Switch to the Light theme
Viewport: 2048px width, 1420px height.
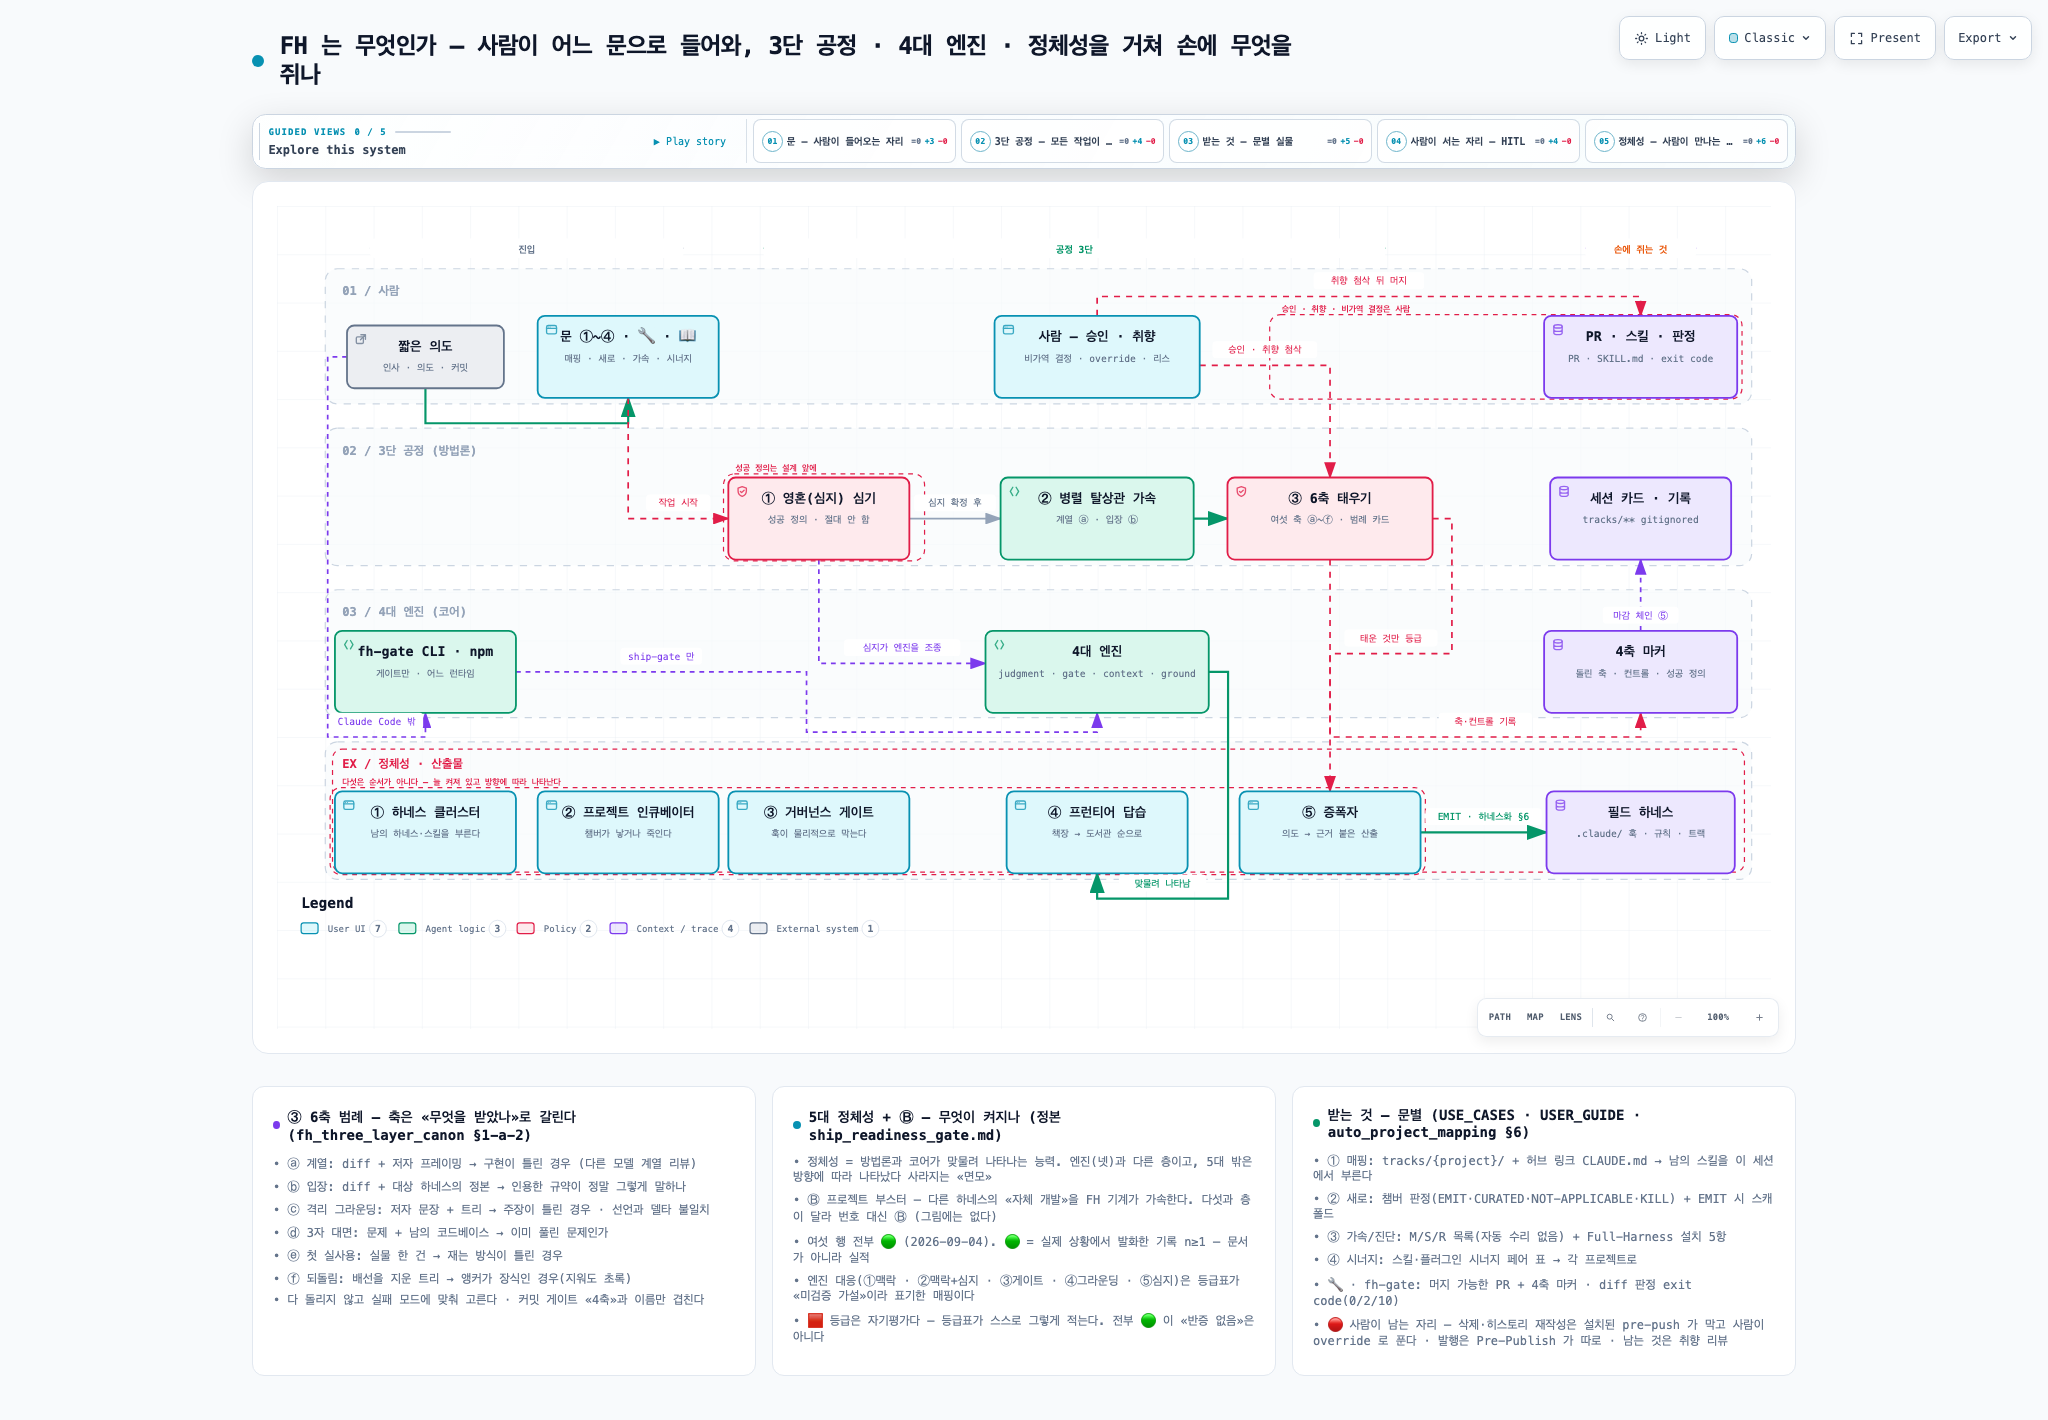(1662, 38)
